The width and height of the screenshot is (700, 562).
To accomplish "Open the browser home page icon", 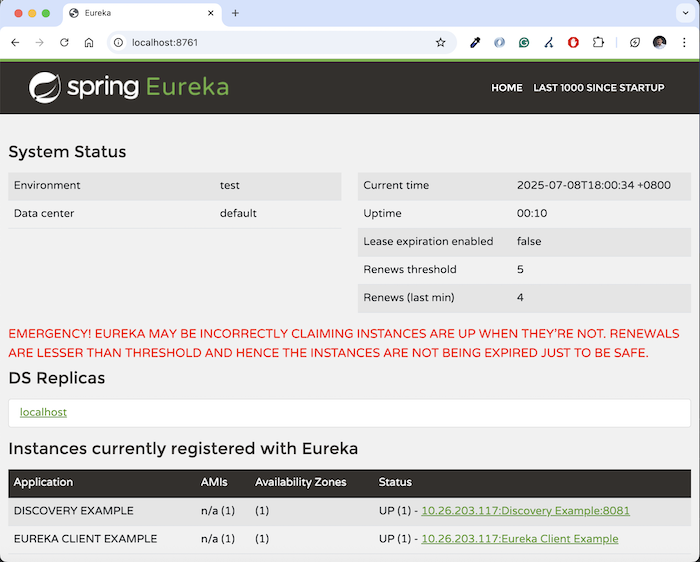I will 89,42.
